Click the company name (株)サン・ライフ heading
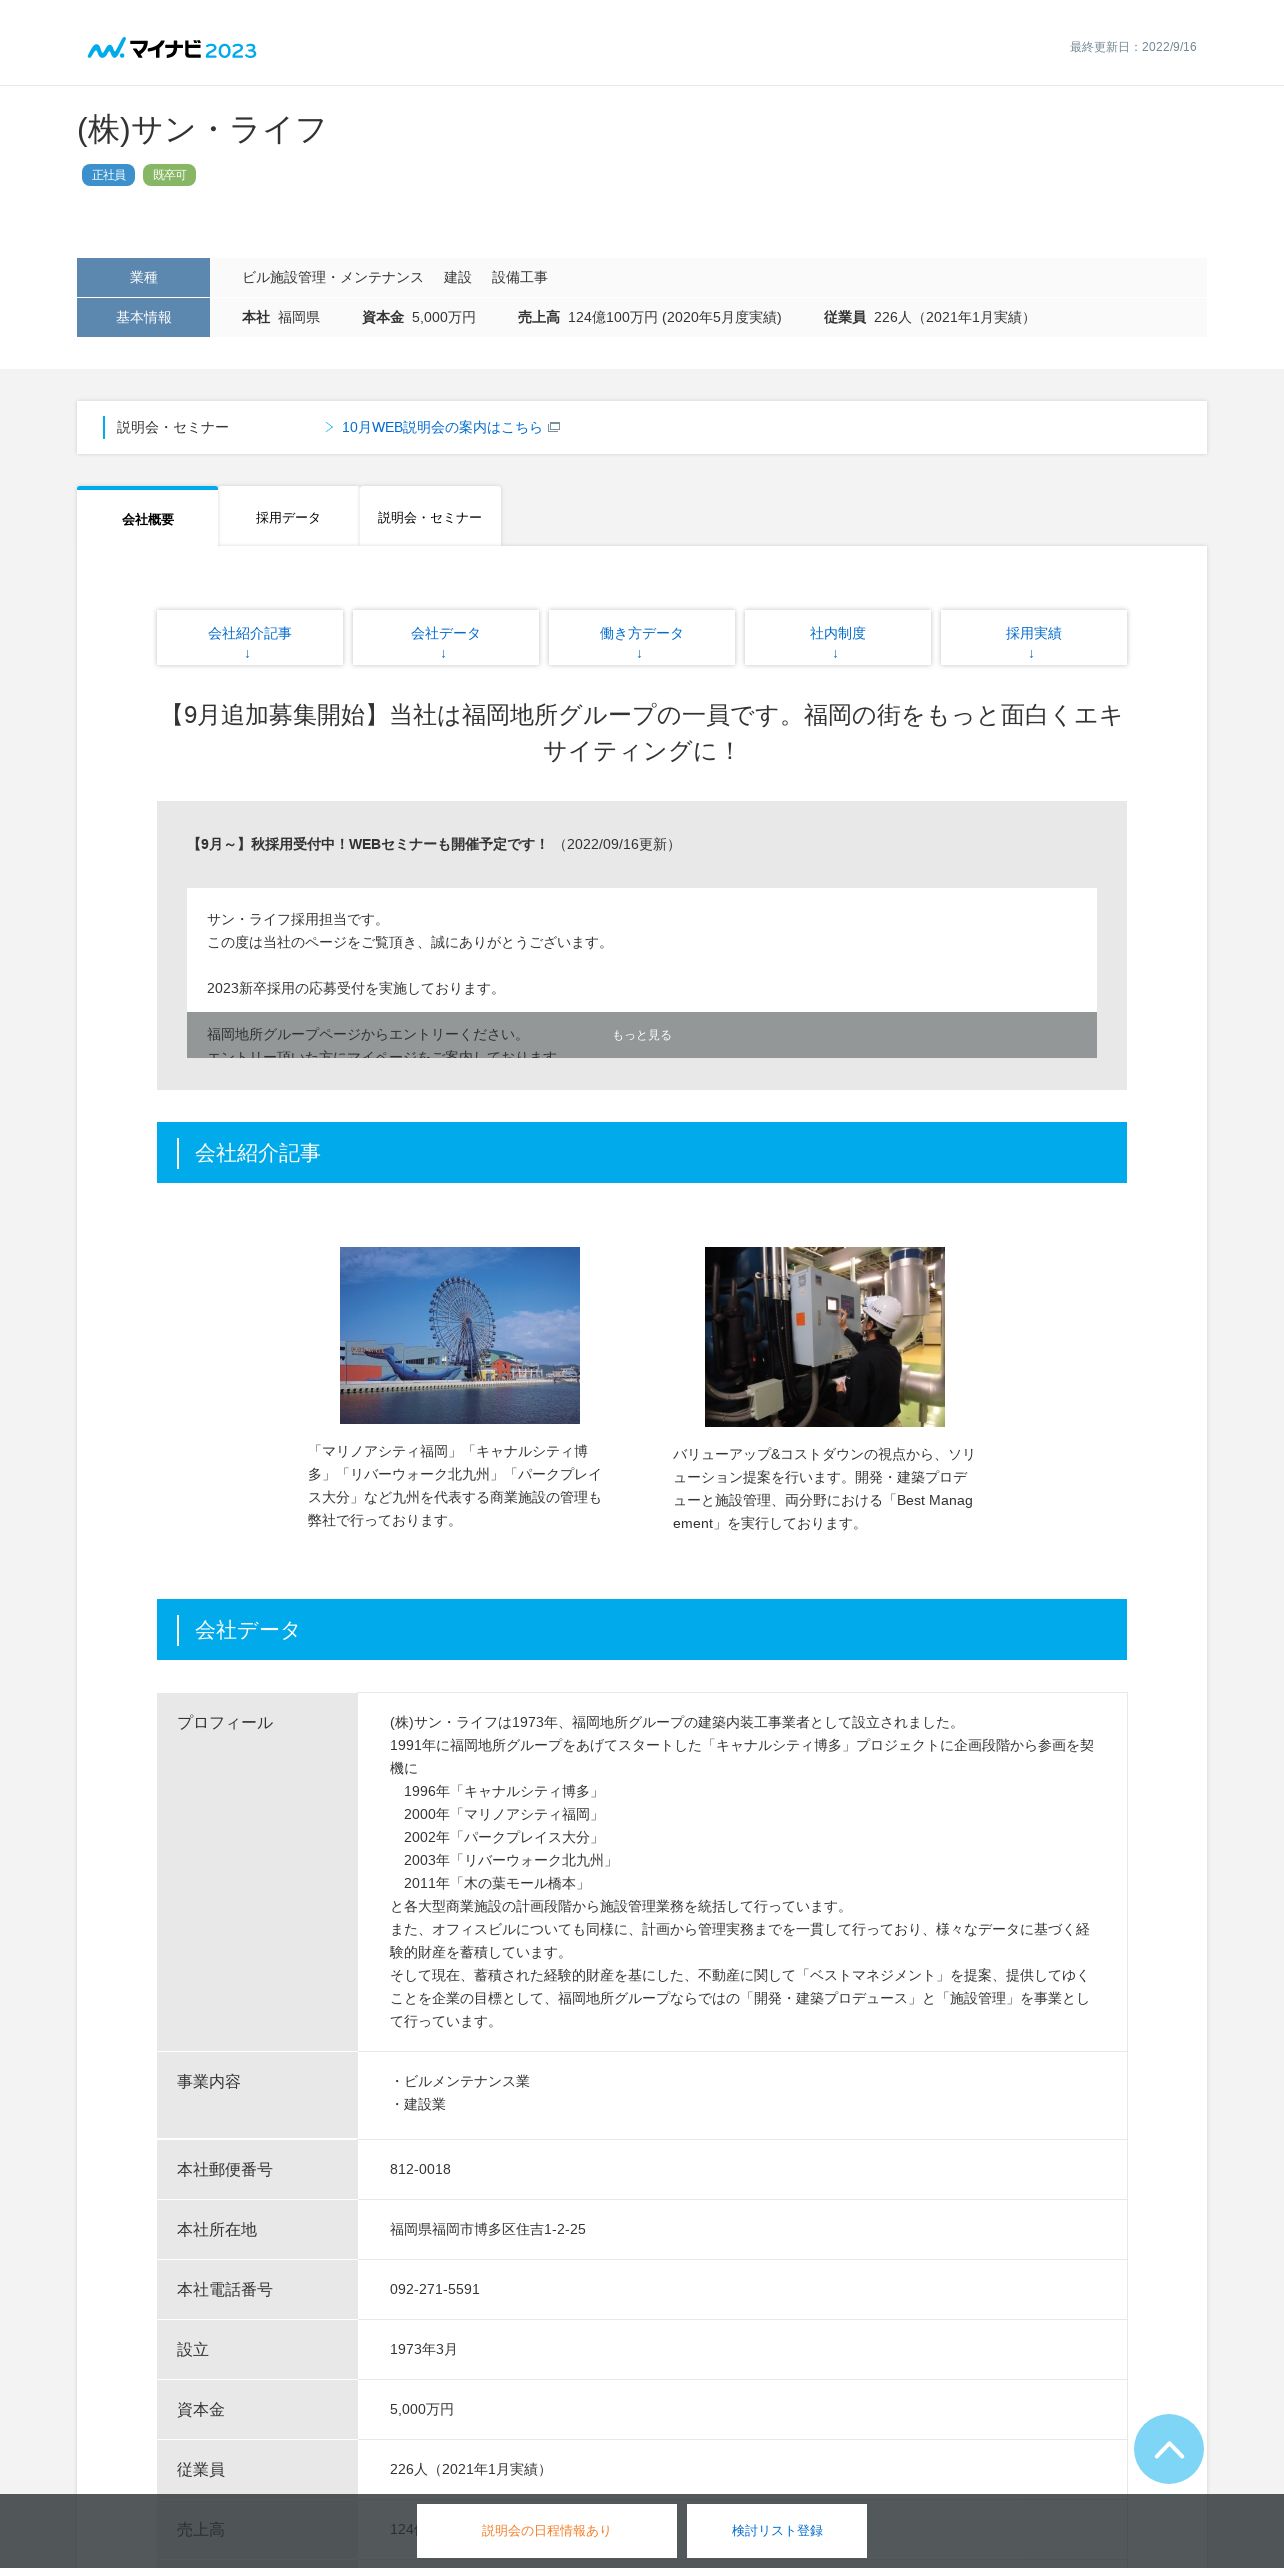 click(x=202, y=130)
